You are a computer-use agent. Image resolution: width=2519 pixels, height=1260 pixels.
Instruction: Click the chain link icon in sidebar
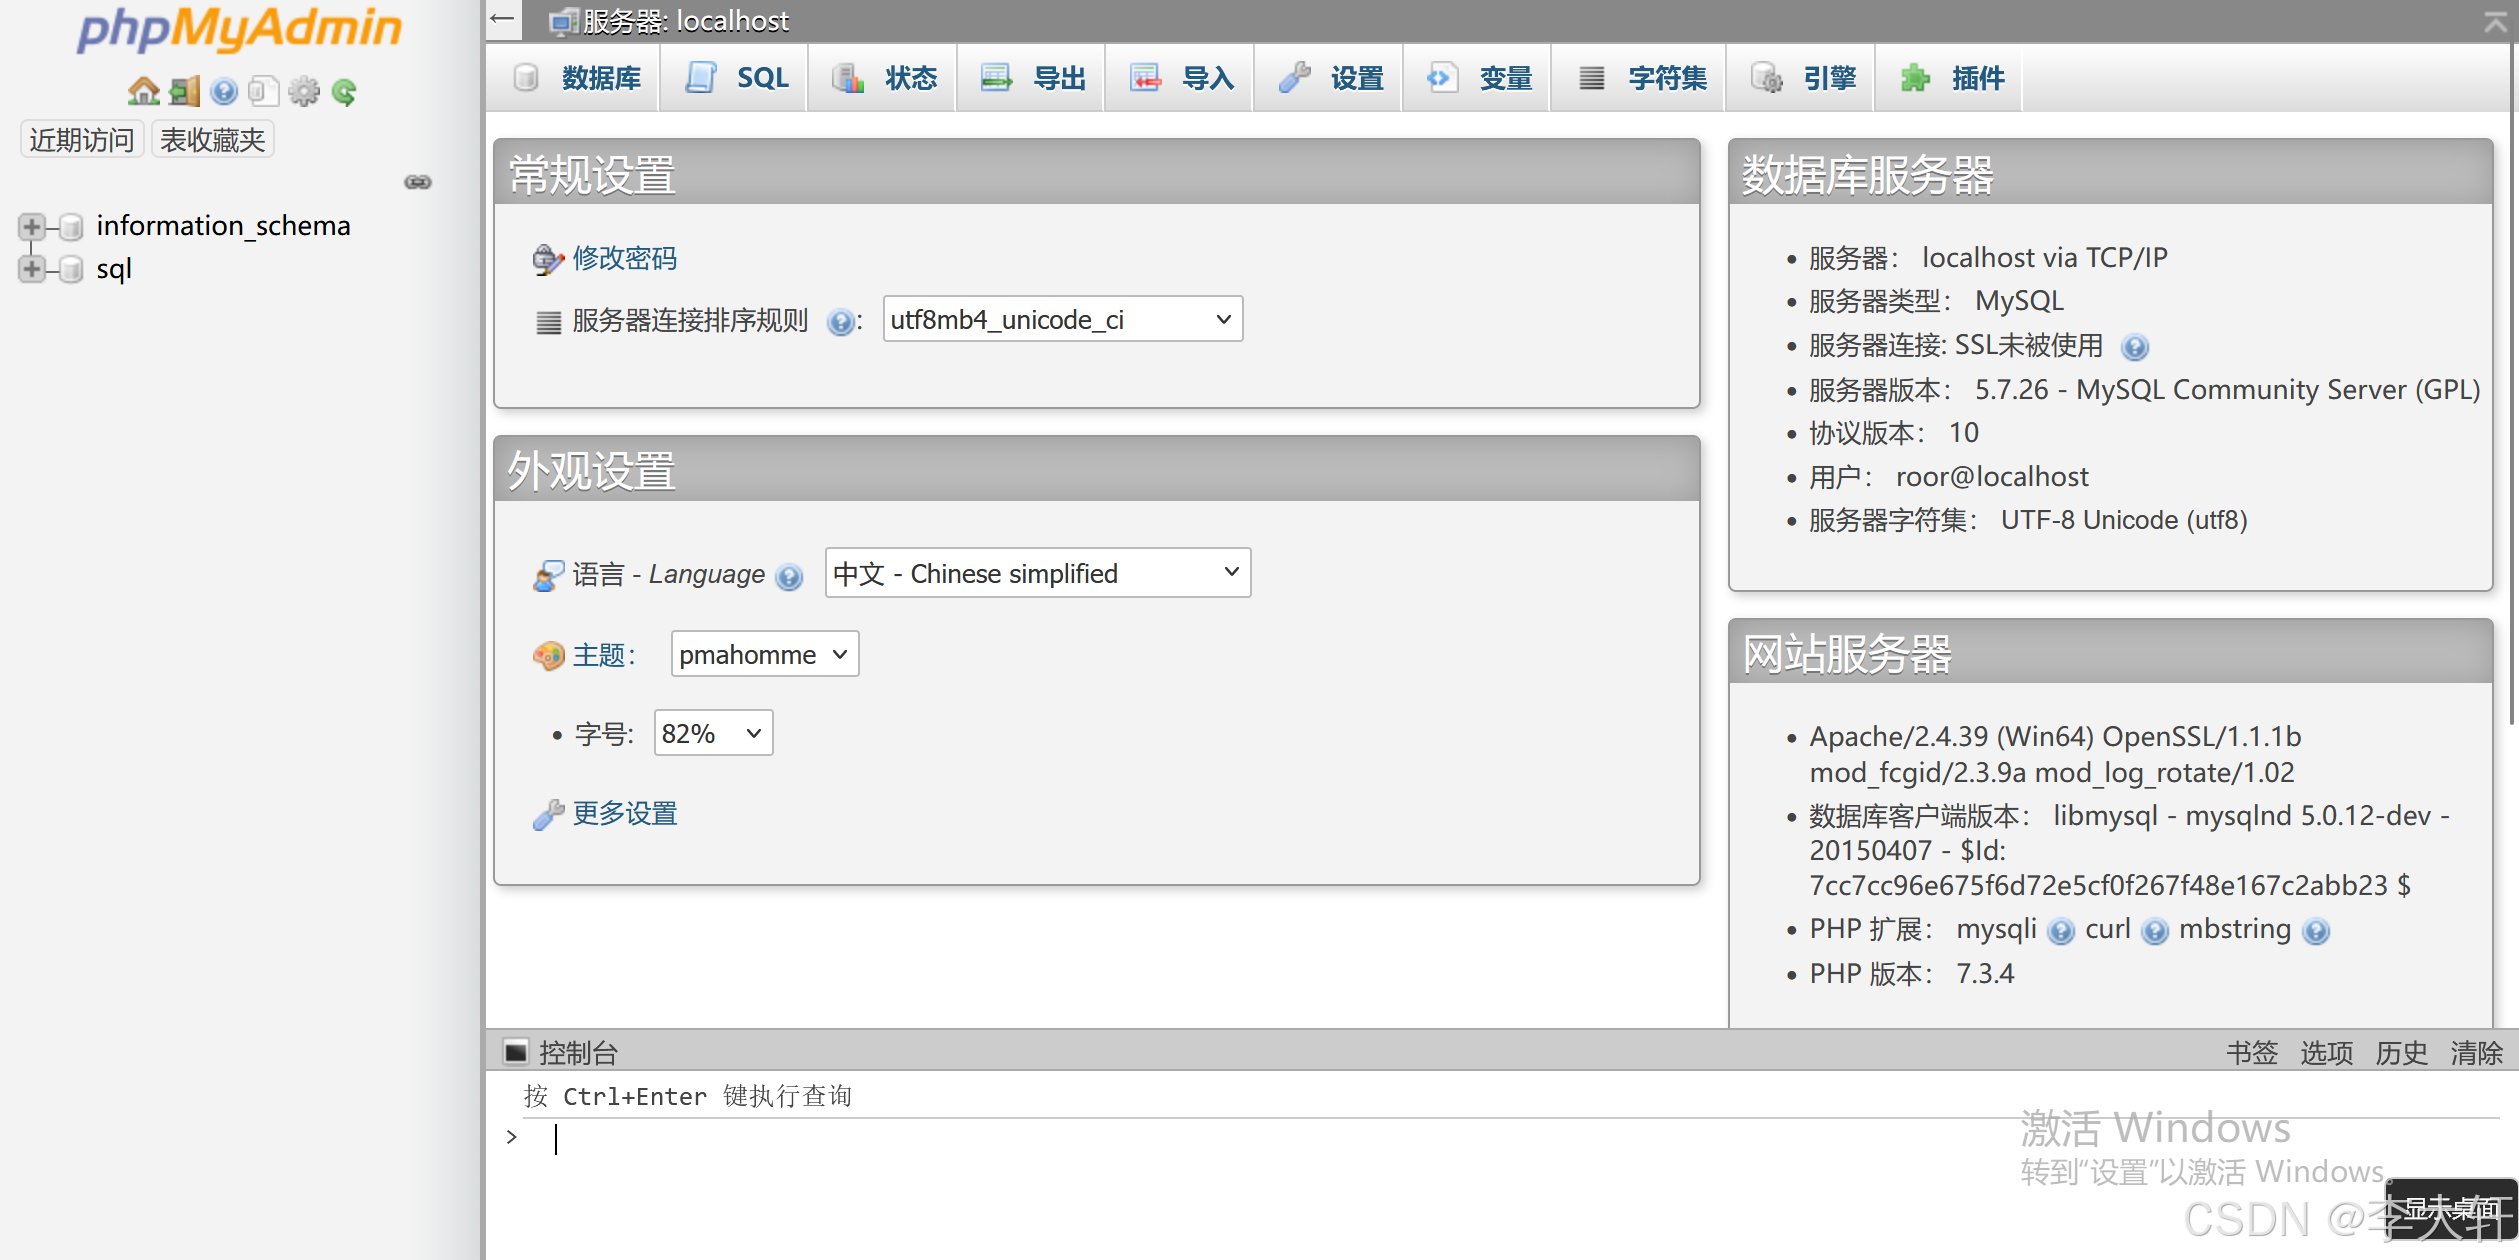(x=418, y=182)
